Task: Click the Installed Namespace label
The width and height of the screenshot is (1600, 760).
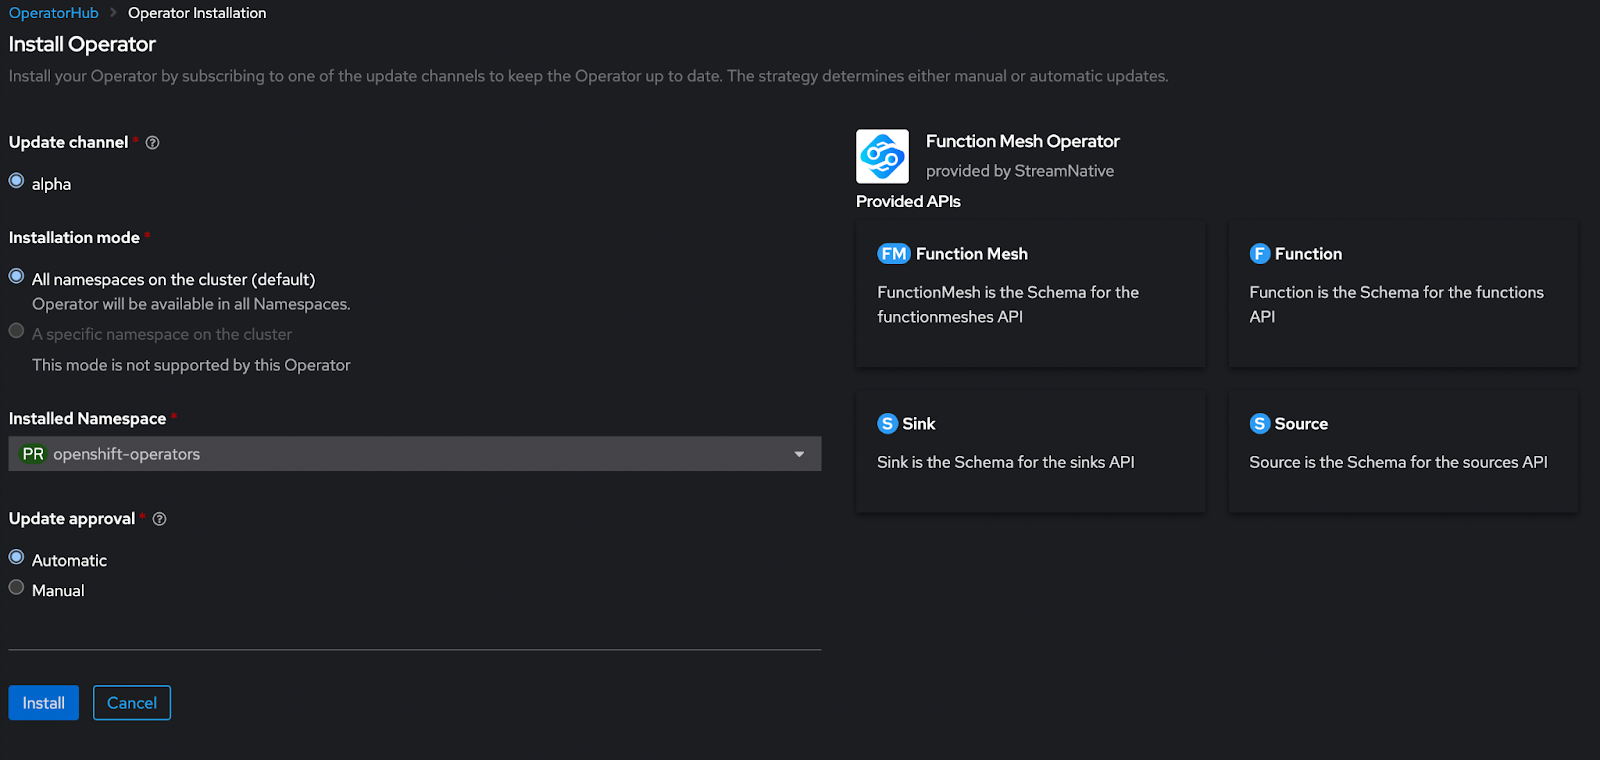Action: (x=87, y=418)
